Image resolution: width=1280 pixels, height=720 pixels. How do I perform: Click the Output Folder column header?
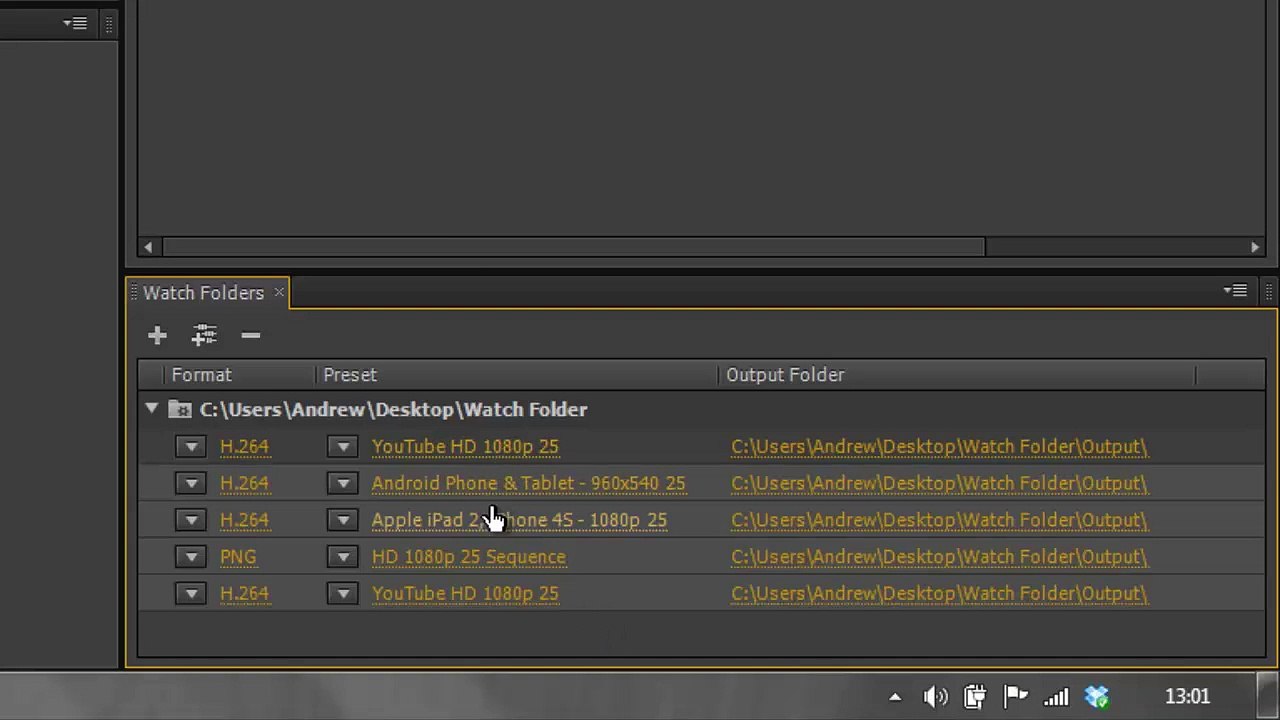(785, 375)
